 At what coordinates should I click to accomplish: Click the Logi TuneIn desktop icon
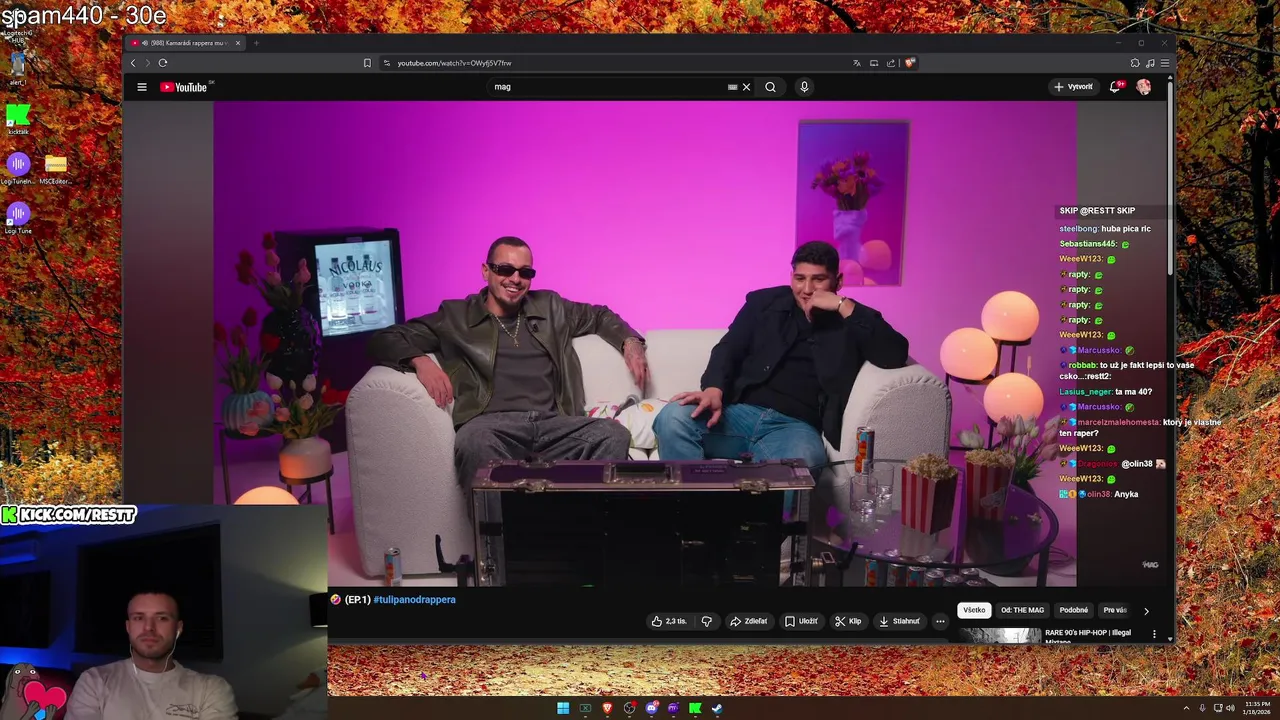pos(18,169)
